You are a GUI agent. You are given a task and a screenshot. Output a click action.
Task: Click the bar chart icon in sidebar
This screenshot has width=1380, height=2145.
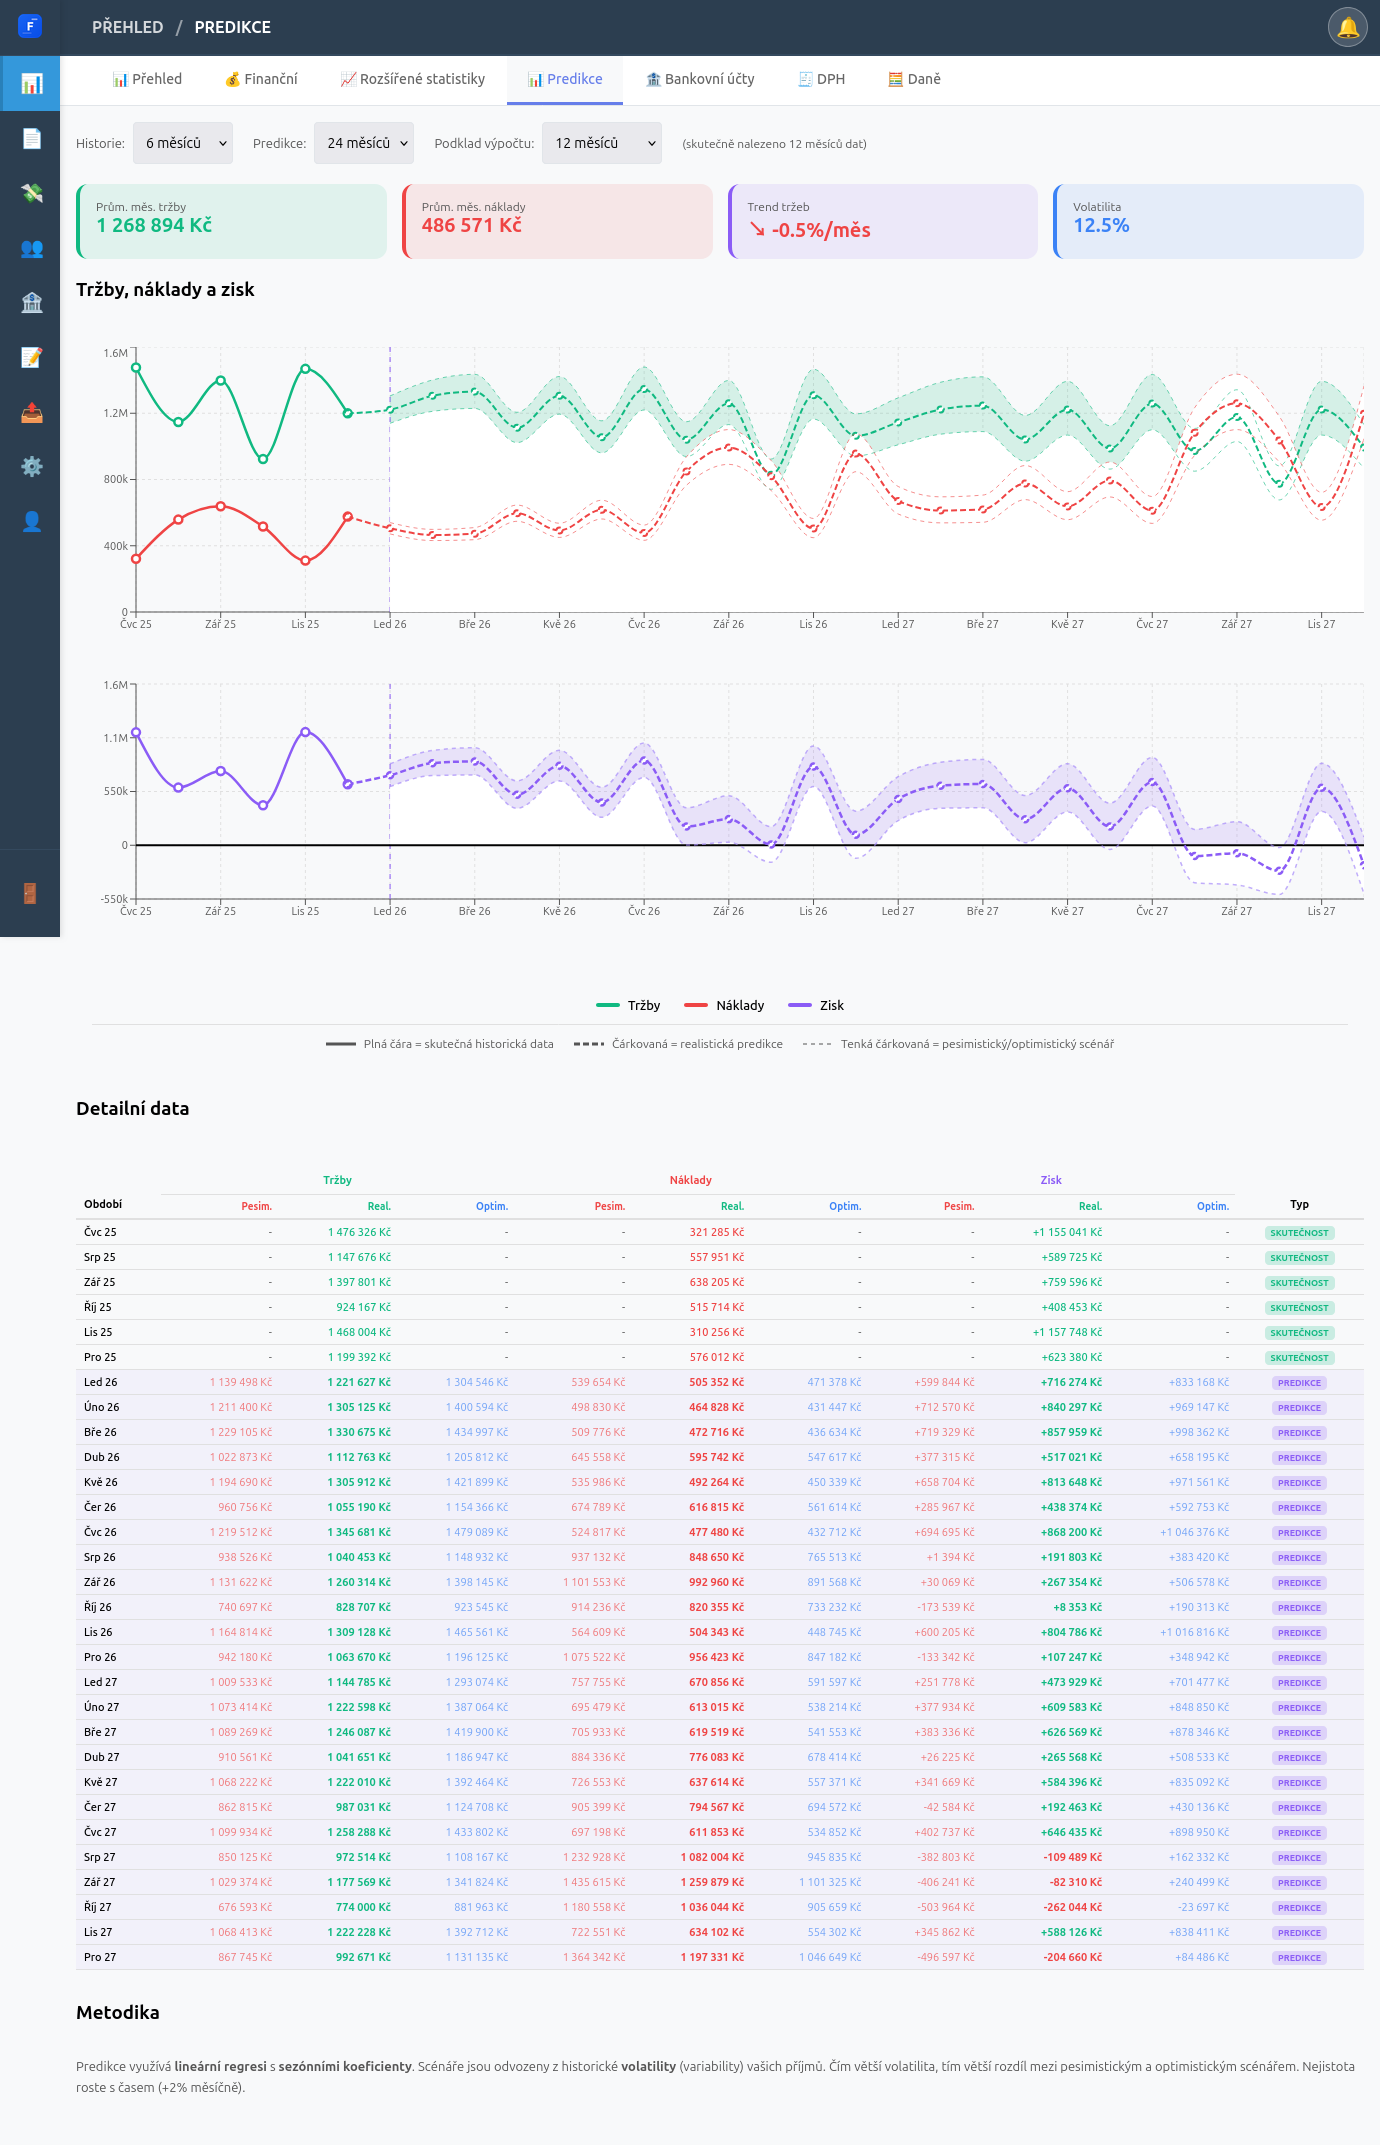(31, 83)
